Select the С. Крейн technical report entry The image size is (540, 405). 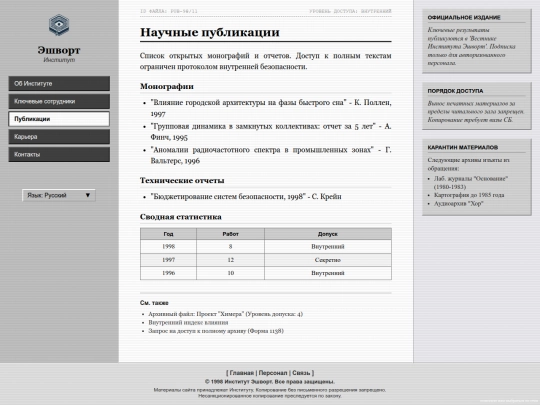[246, 197]
